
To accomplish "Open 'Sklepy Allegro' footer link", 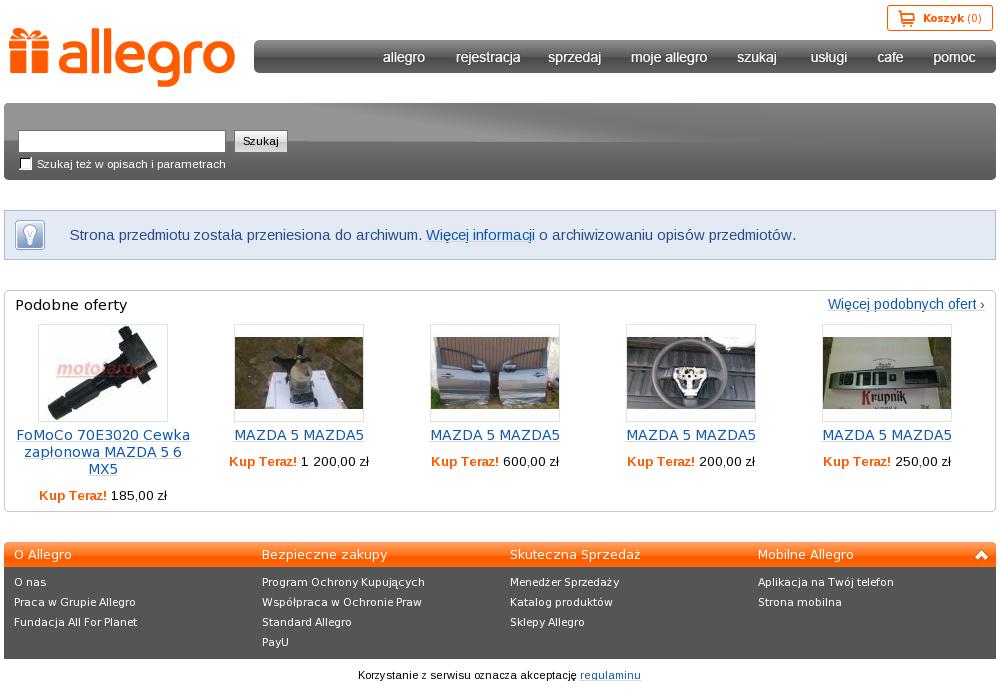I will point(547,622).
